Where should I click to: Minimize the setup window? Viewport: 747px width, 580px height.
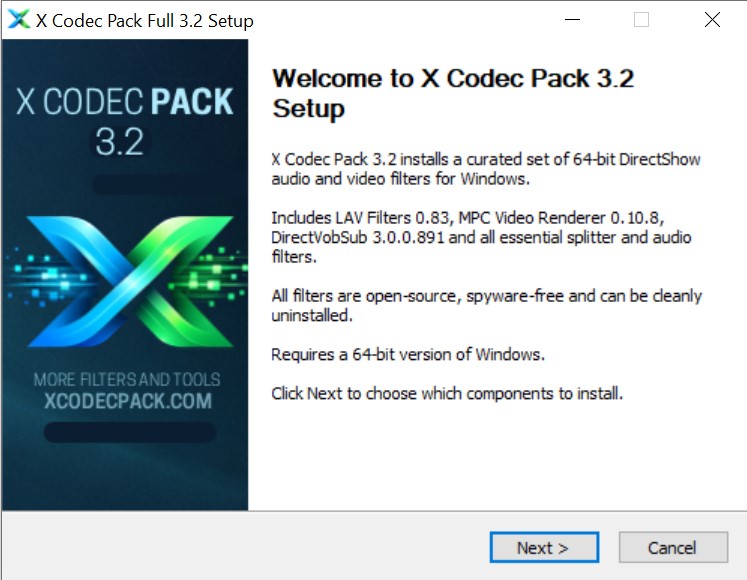pos(572,20)
